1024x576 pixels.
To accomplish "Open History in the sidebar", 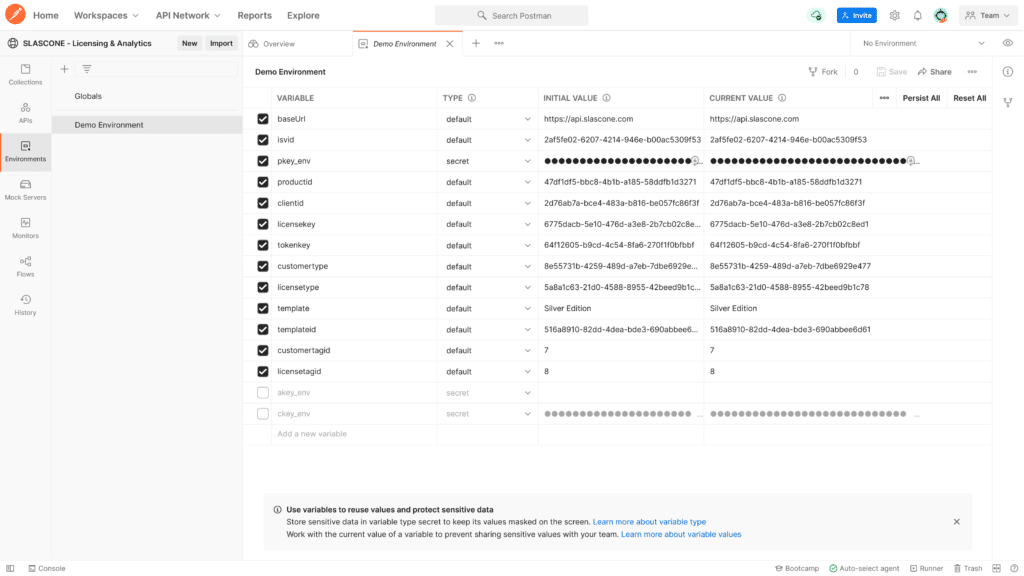I will (x=25, y=305).
